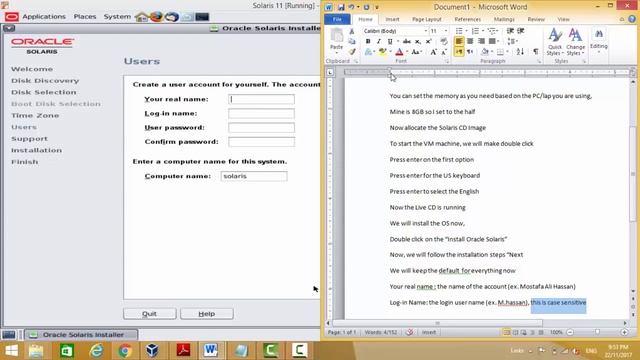
Task: Click the Grow Font icon
Action: (433, 52)
